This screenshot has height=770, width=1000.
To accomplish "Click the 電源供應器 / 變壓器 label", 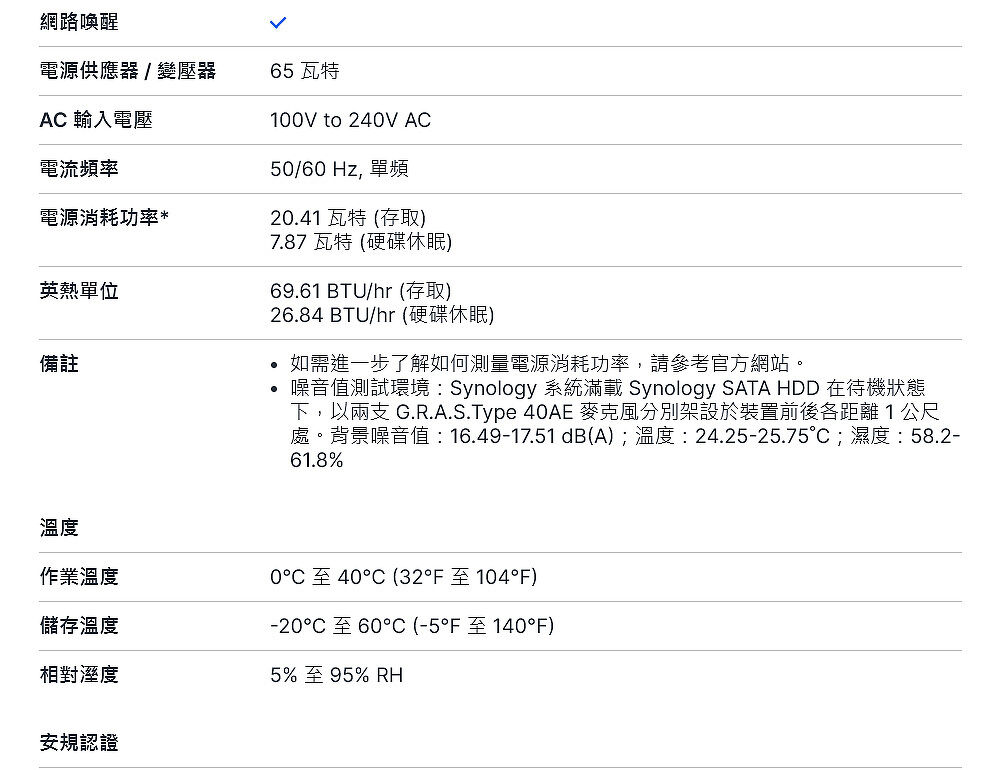I will [x=127, y=71].
